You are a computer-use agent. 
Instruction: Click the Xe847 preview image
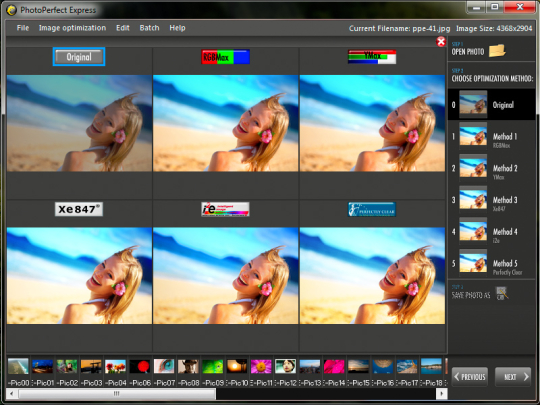79,276
